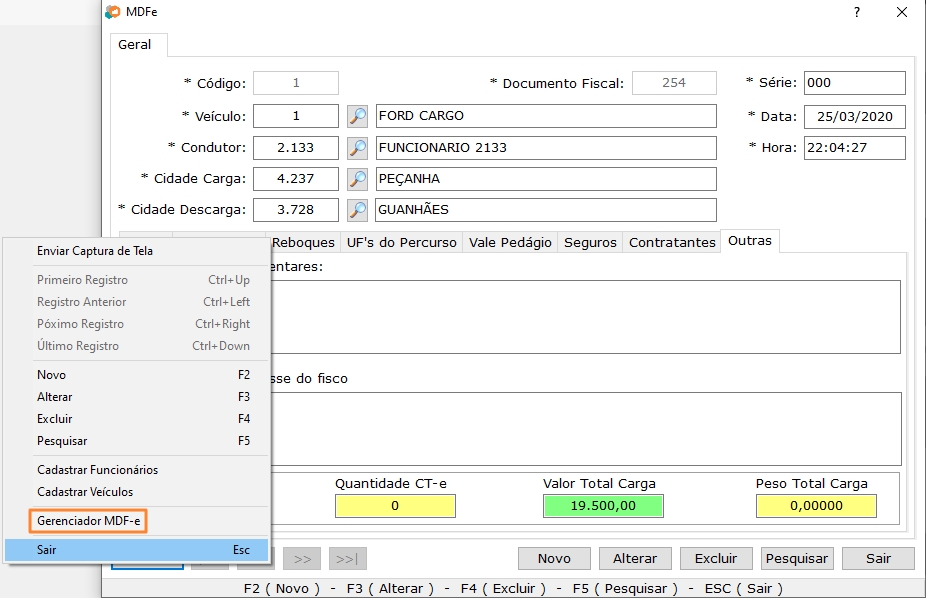
Task: Click the Série input field
Action: 854,83
